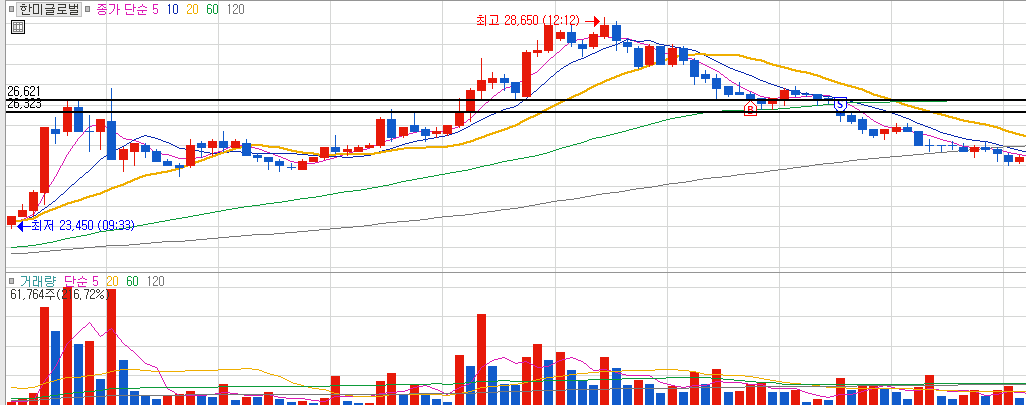1026x405 pixels.
Task: Click the orange 20 volume average label
Action: click(113, 281)
